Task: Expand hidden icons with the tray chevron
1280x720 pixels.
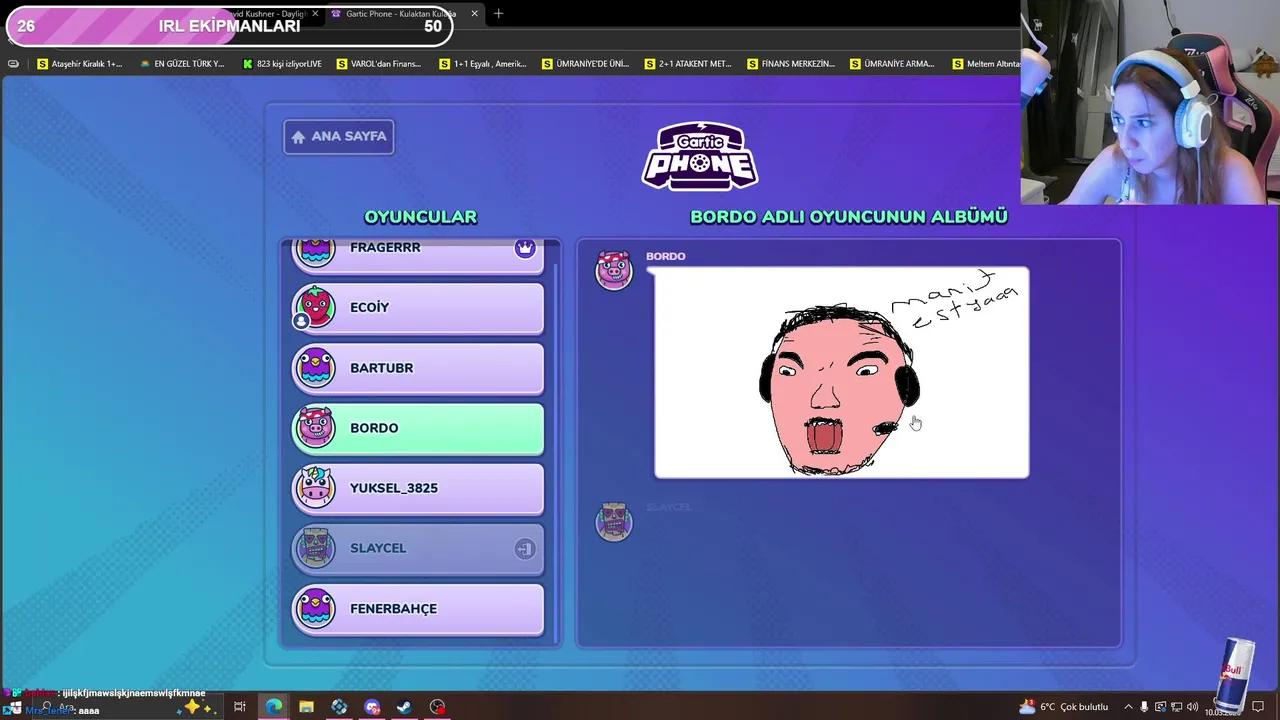Action: 1129,707
